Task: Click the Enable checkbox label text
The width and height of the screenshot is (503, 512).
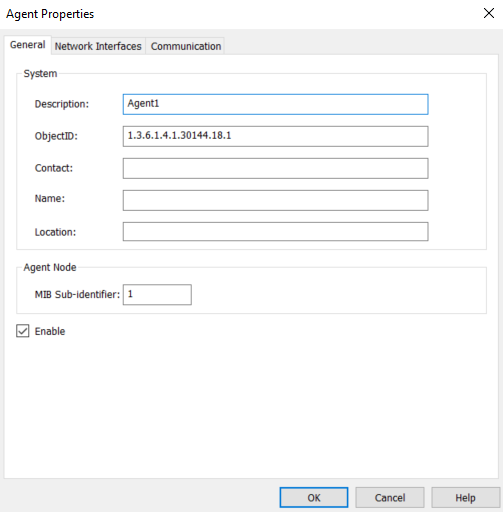Action: [50, 331]
